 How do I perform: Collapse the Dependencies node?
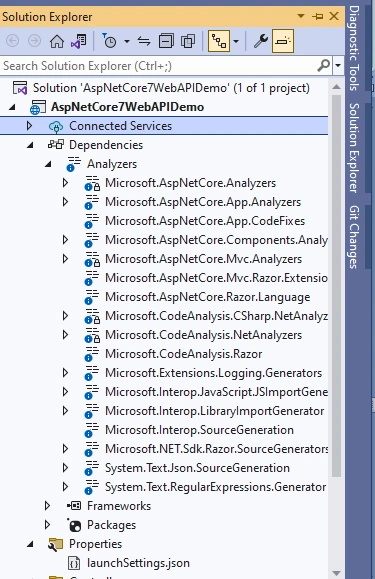click(x=30, y=145)
